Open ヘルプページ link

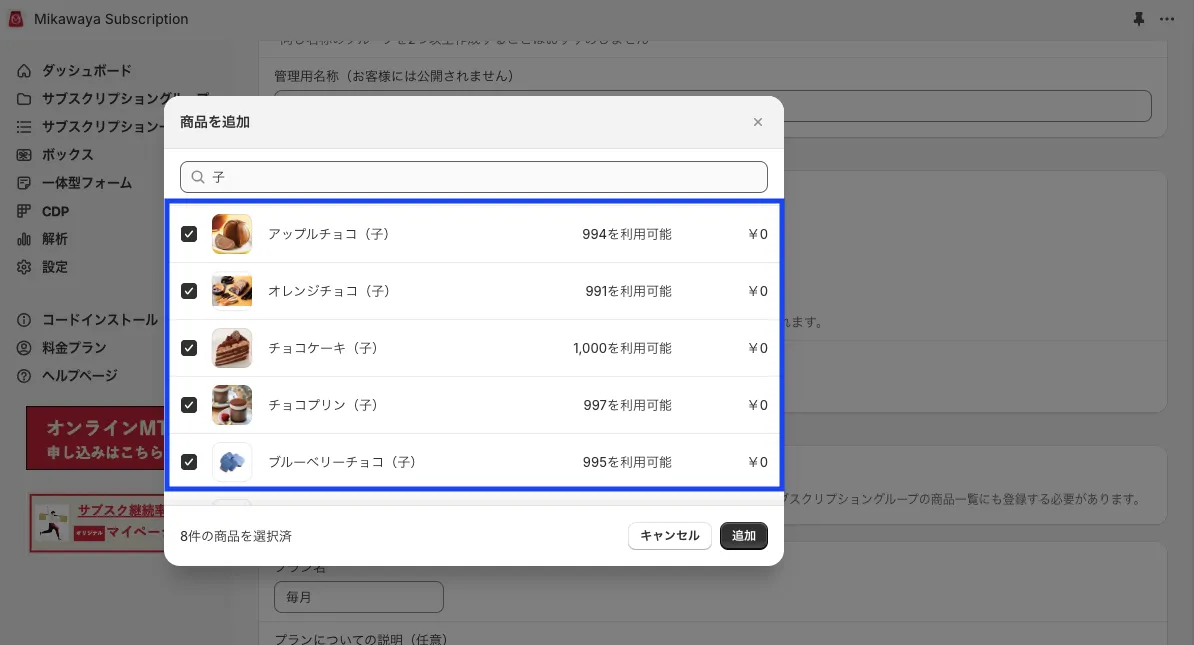[x=80, y=376]
